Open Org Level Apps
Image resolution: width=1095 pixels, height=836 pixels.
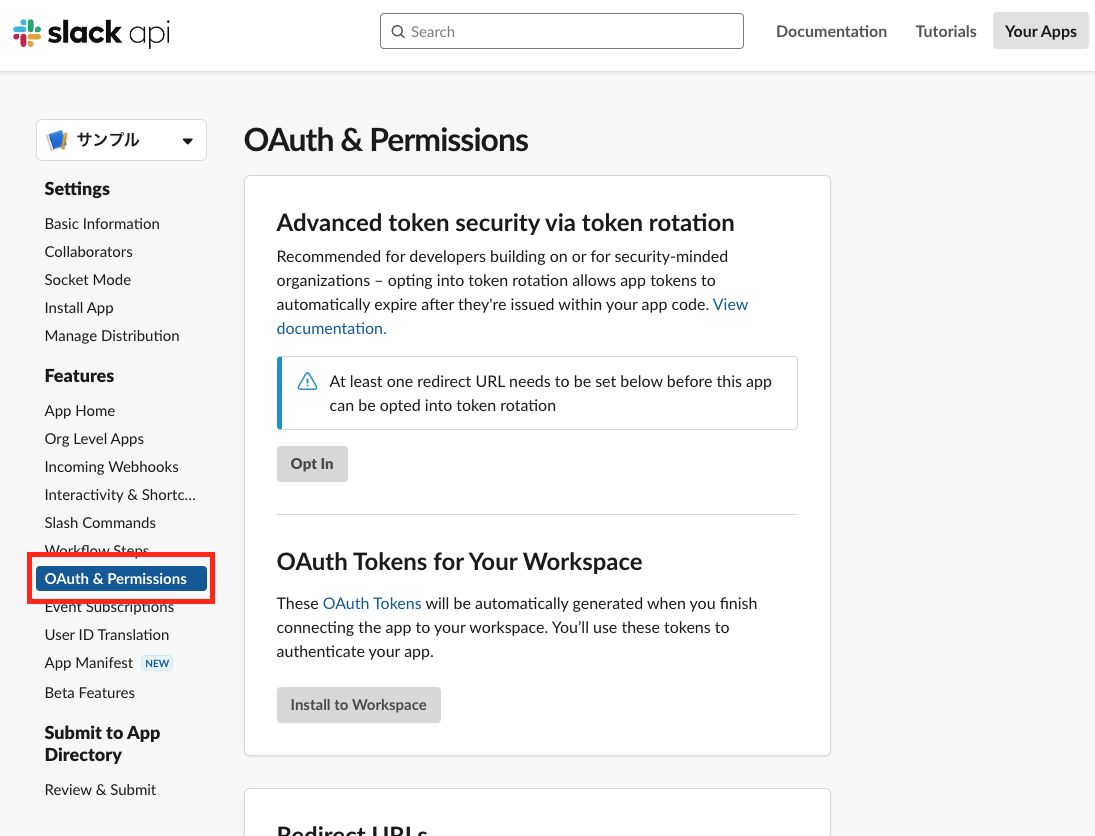[94, 439]
